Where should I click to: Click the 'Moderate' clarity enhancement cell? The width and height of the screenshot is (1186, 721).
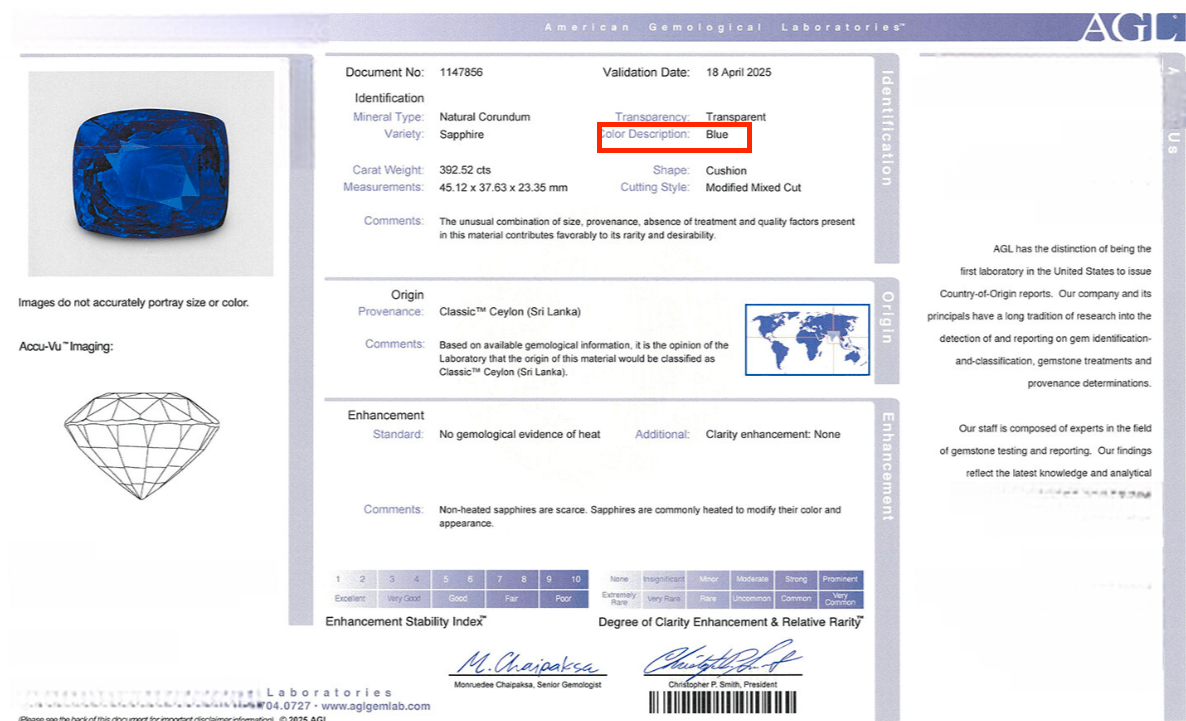[753, 580]
